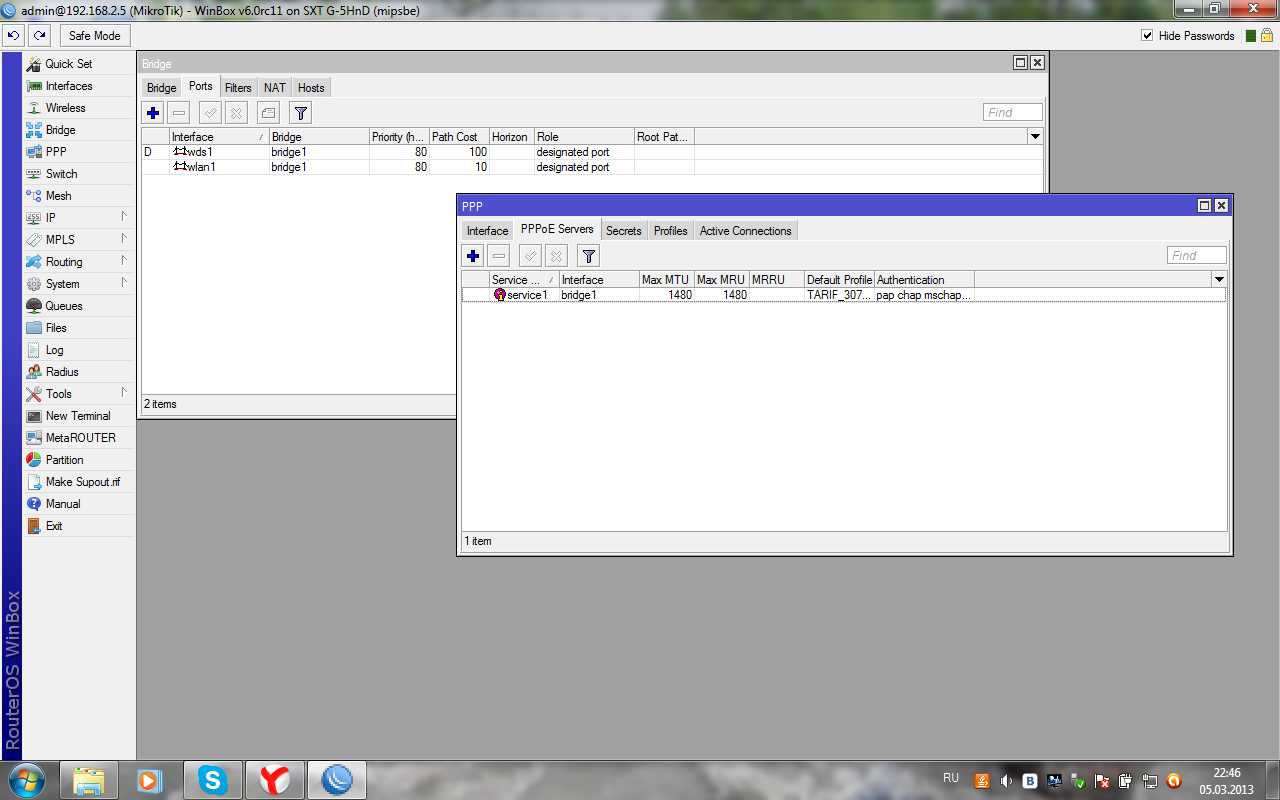The width and height of the screenshot is (1280, 800).
Task: Open the NAT tab in Bridge window
Action: (275, 88)
